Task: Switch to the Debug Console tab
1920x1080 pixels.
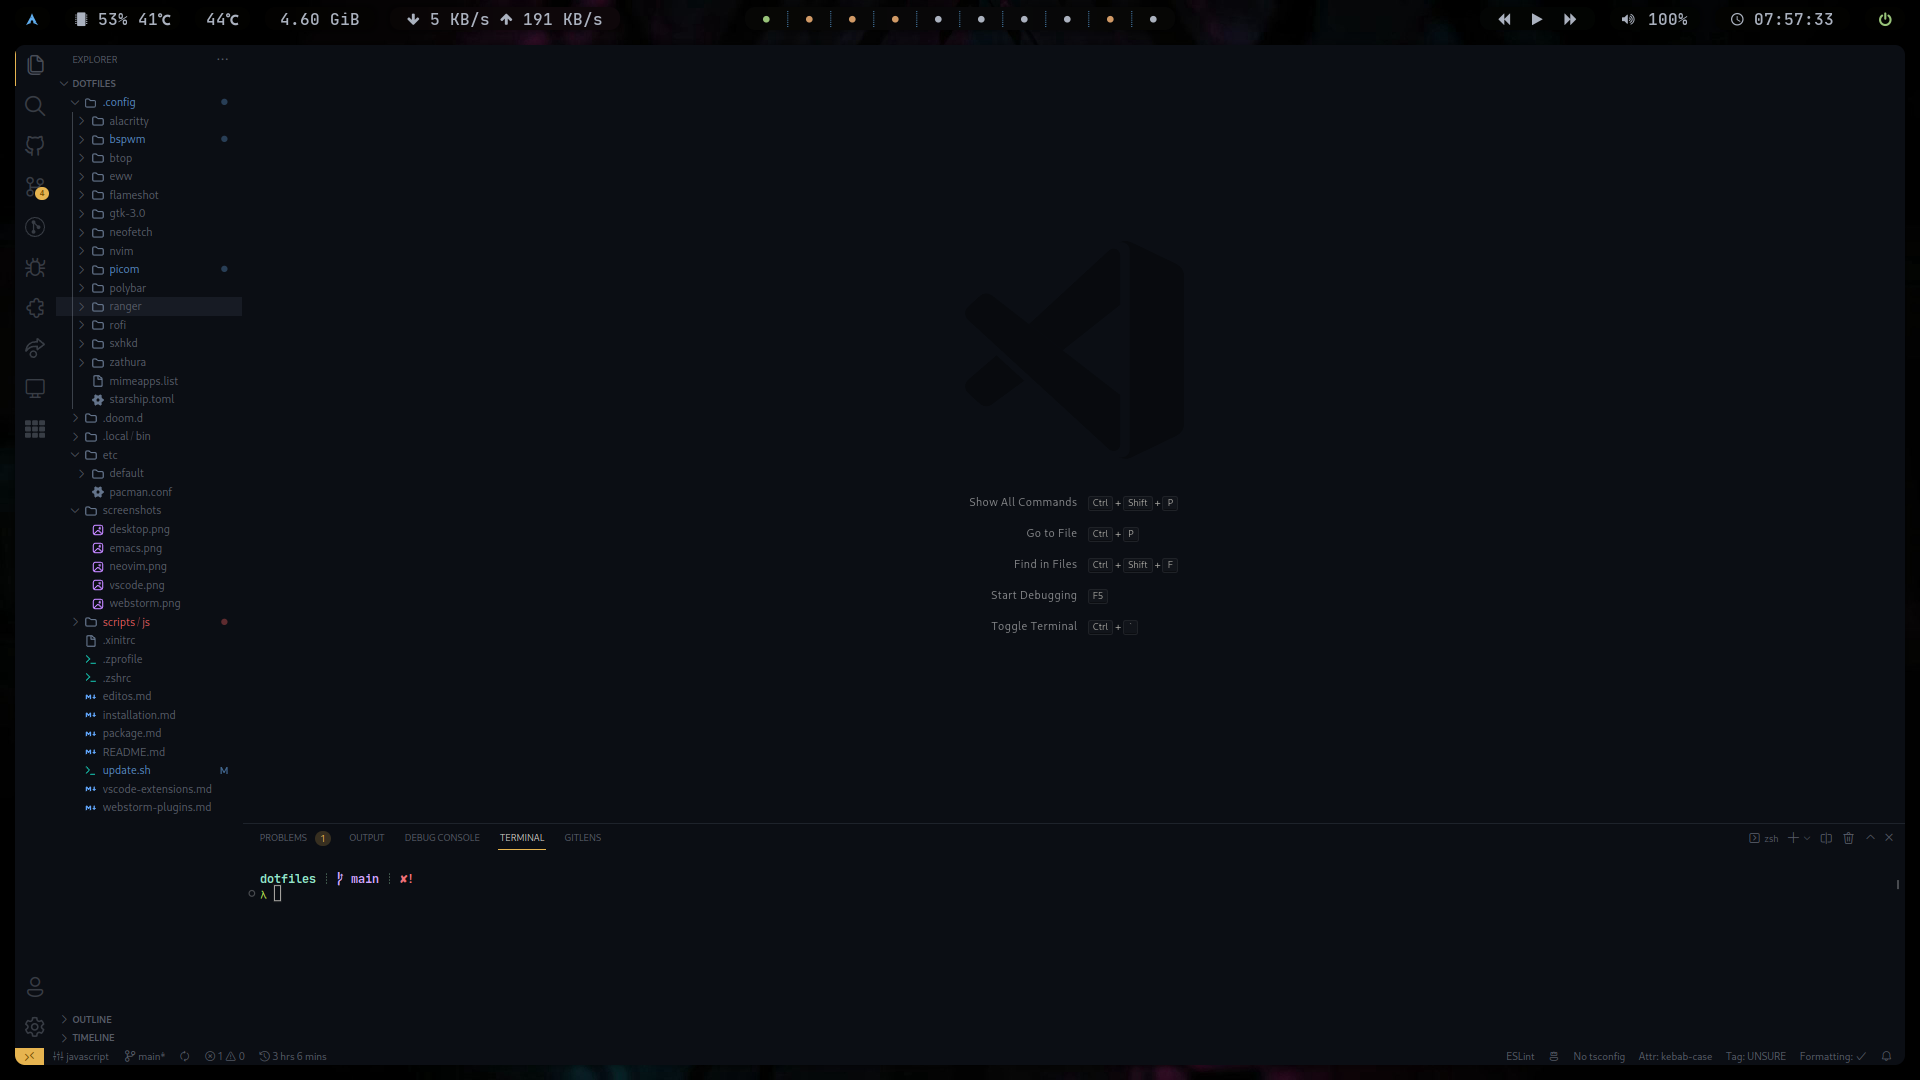Action: point(441,838)
